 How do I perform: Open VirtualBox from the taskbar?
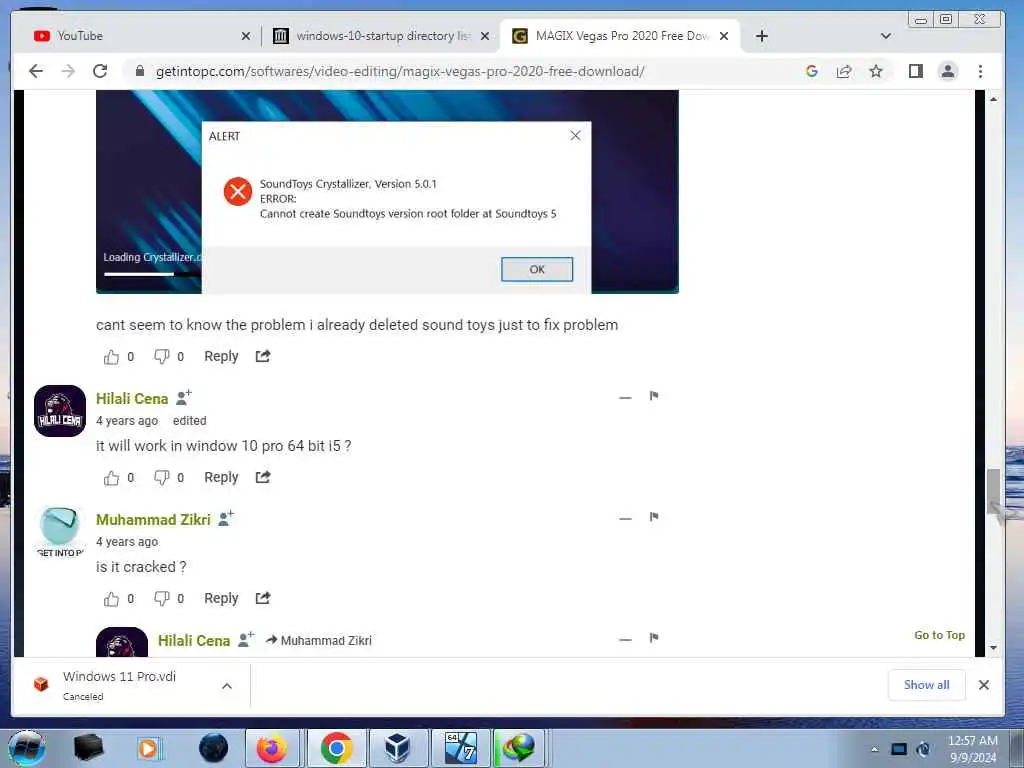click(x=397, y=748)
